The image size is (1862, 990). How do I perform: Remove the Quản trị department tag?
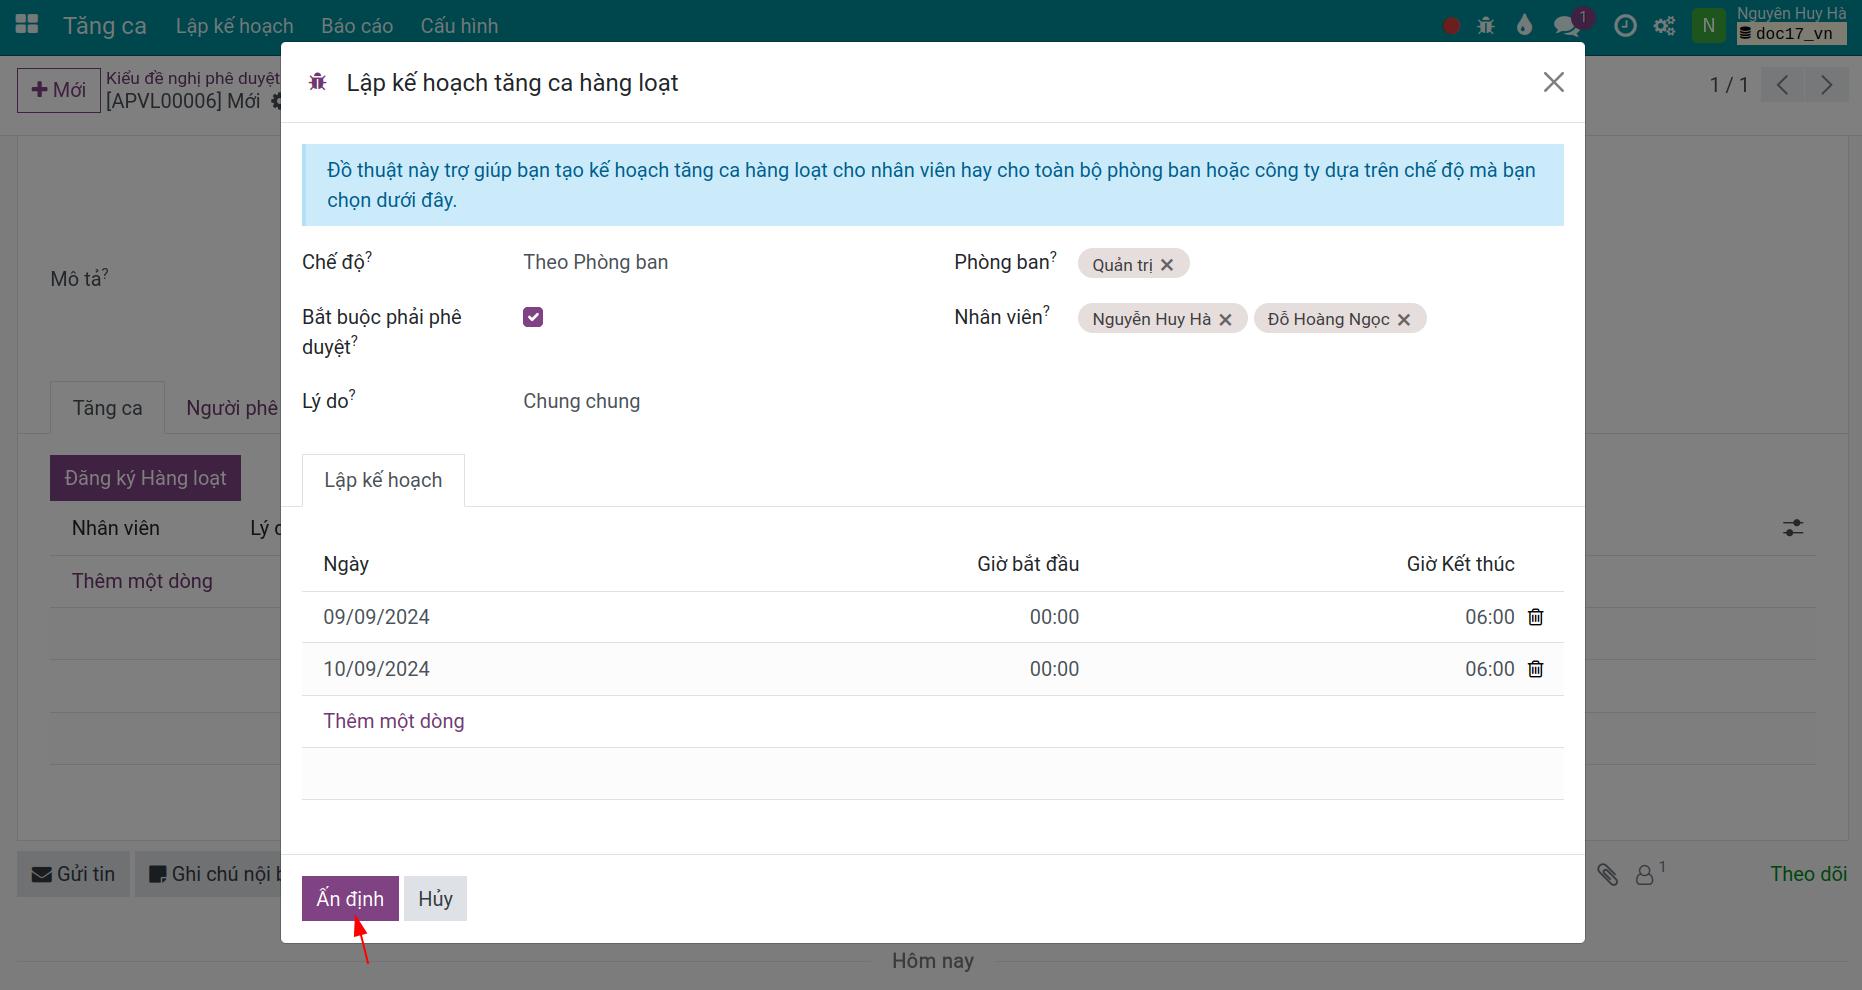pos(1167,265)
